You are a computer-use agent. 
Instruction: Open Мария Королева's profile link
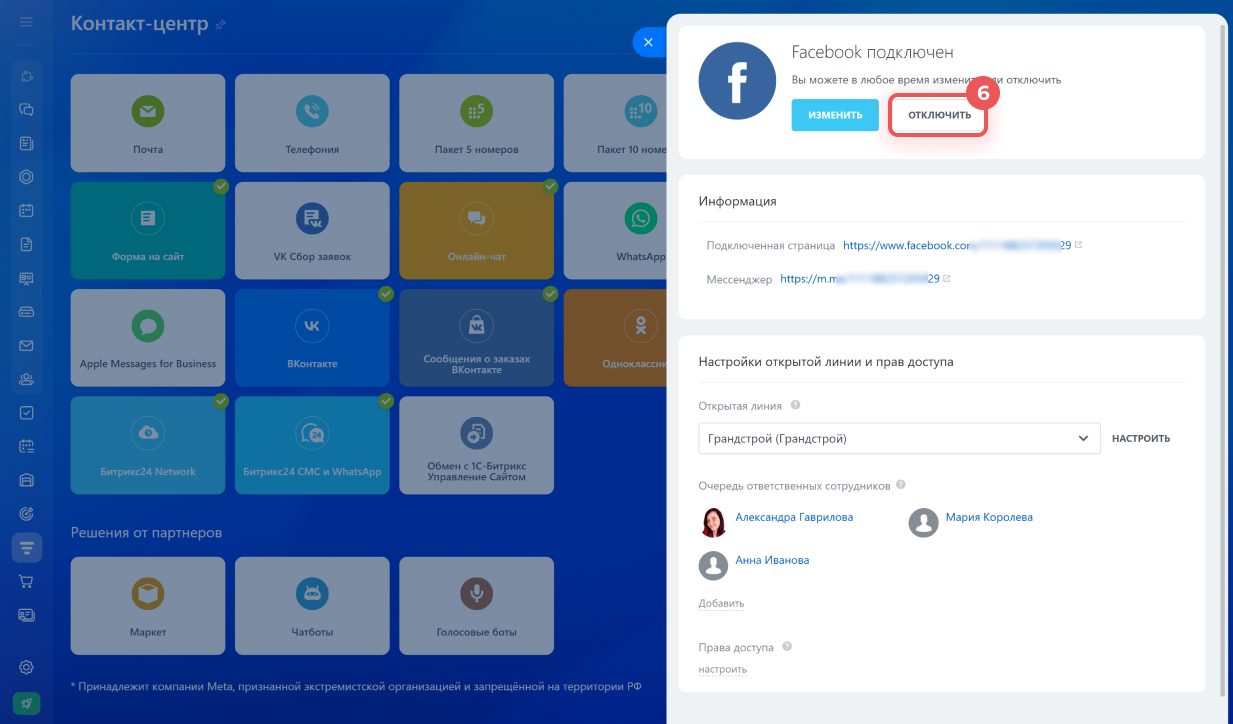pos(989,518)
